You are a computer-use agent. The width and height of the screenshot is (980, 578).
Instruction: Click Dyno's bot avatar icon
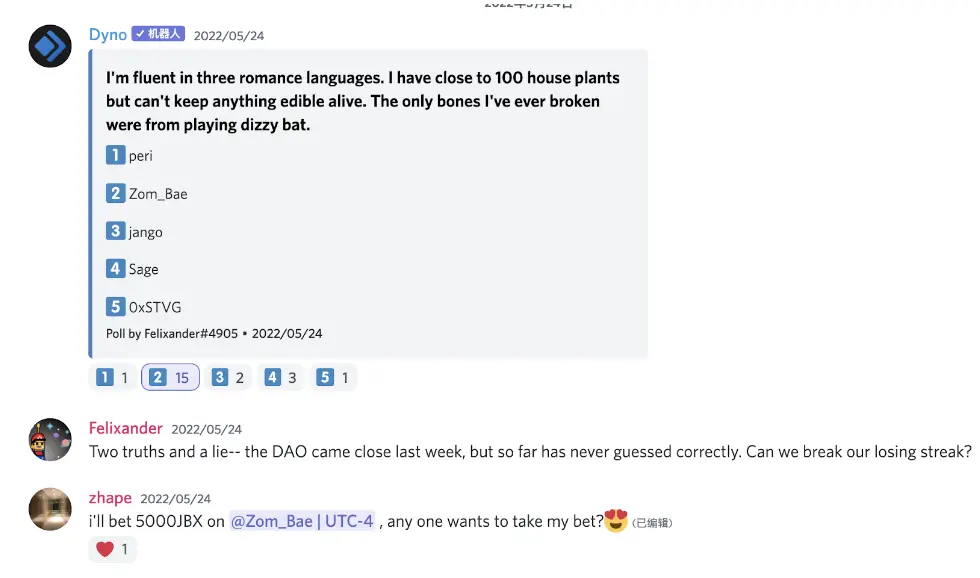coord(50,46)
